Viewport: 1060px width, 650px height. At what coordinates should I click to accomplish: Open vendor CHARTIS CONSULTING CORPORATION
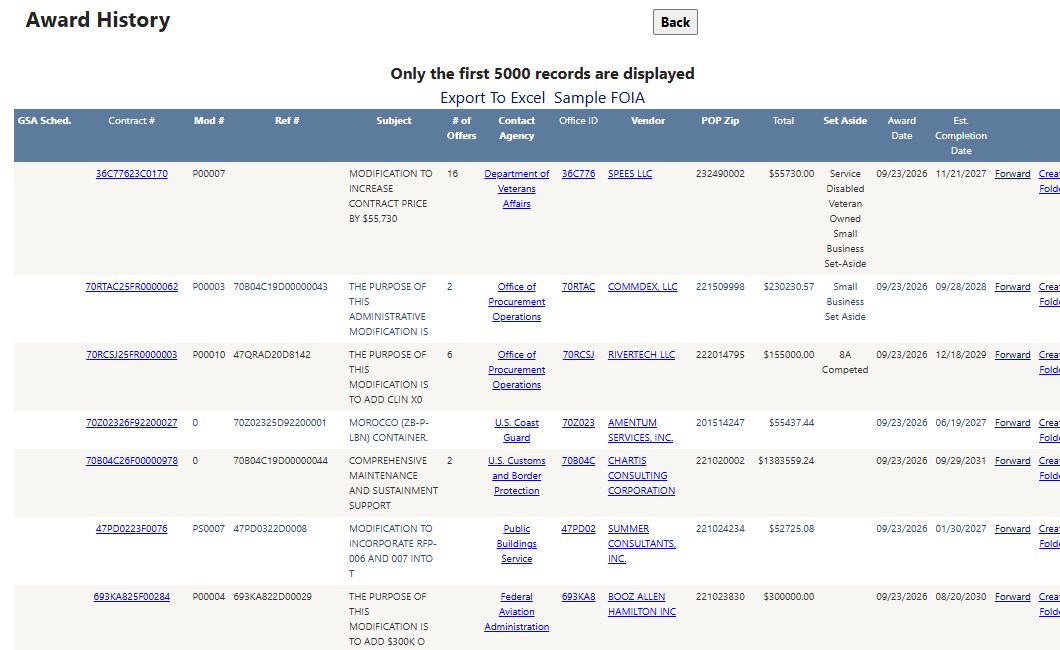coord(642,476)
